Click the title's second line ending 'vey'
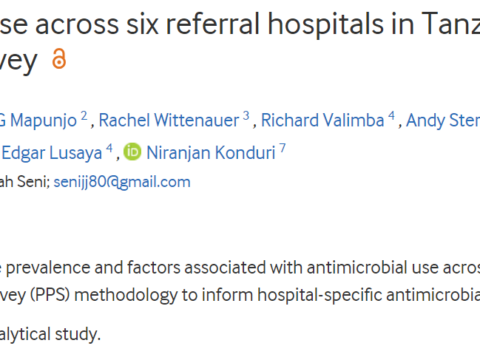This screenshot has height=360, width=480. click(19, 61)
